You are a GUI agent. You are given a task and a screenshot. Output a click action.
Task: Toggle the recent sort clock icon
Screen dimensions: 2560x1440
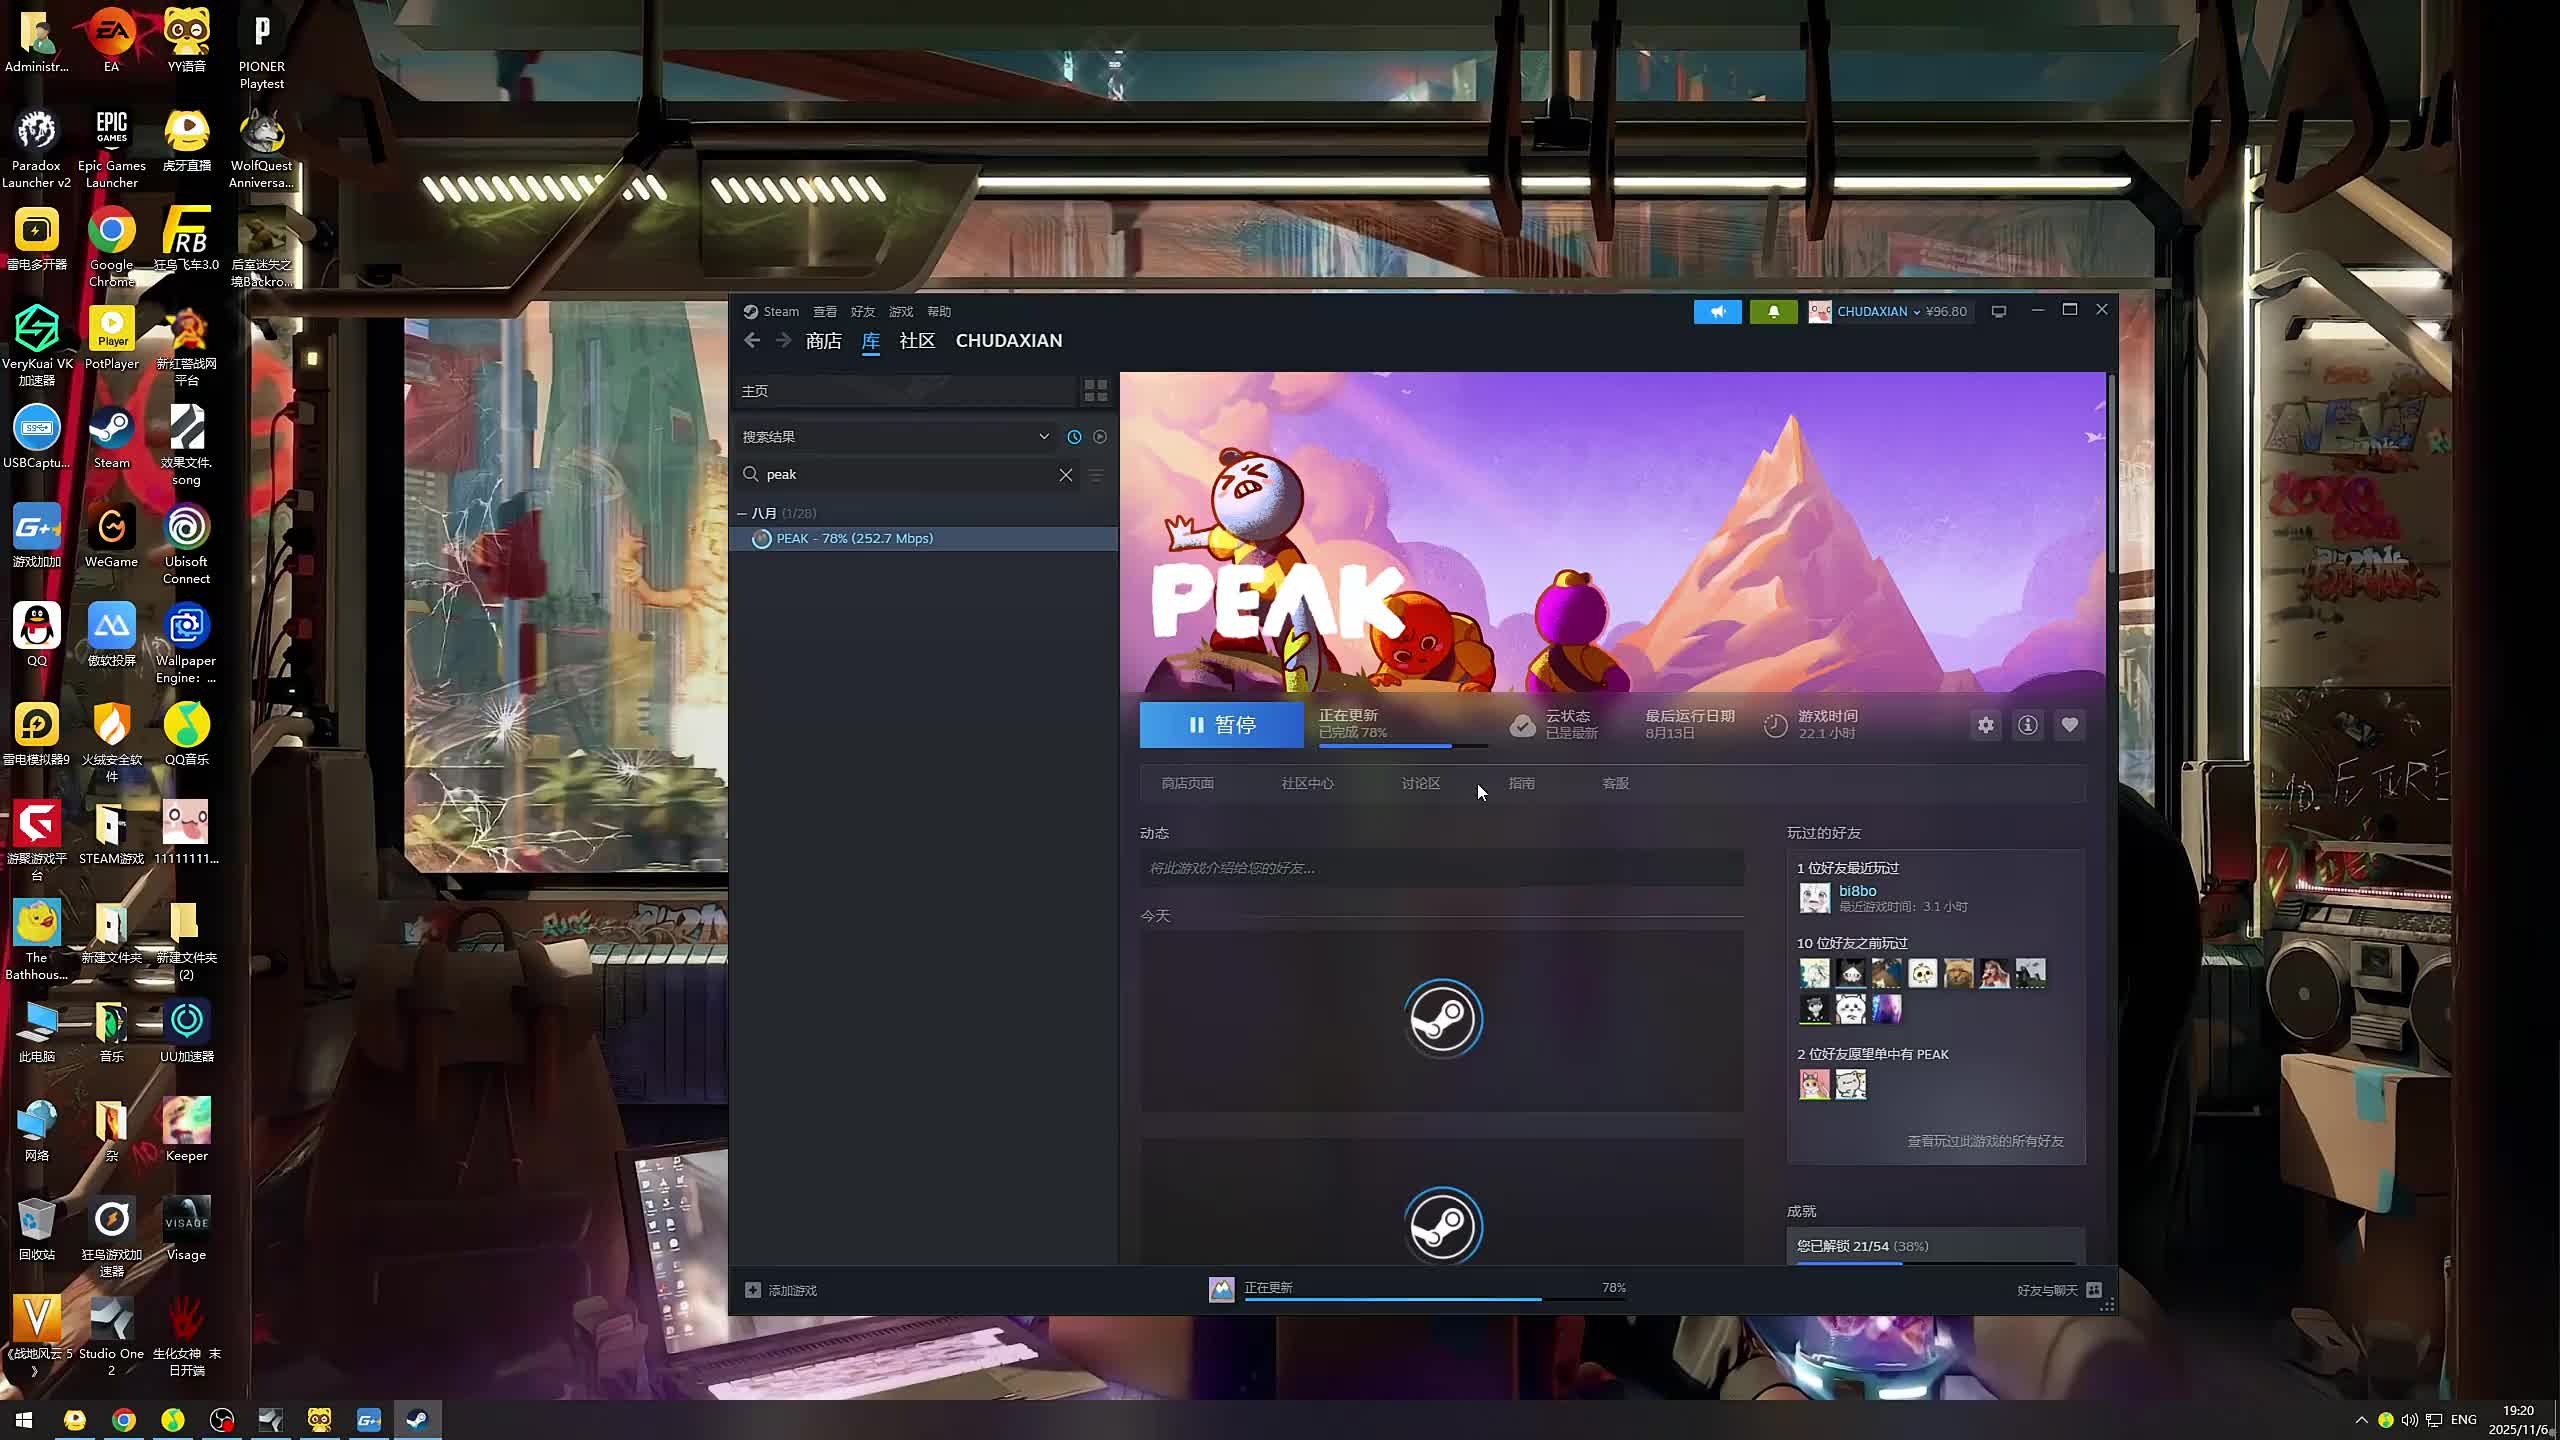coord(1074,437)
